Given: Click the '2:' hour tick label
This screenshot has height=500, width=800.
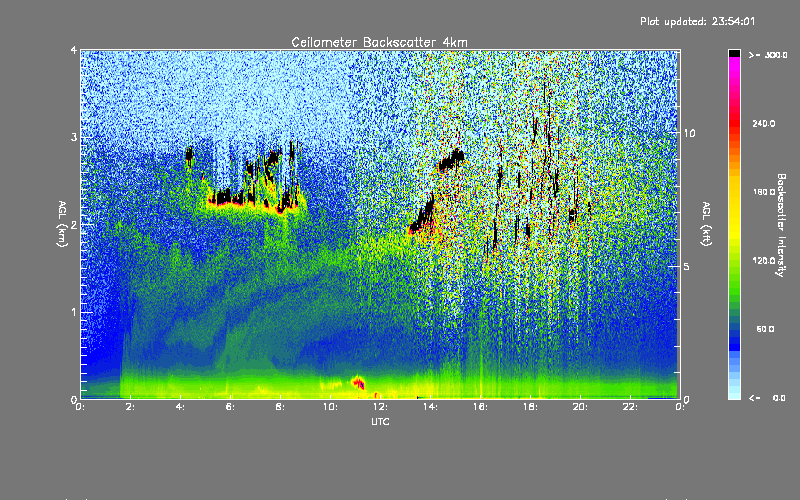Looking at the screenshot, I should pos(130,407).
